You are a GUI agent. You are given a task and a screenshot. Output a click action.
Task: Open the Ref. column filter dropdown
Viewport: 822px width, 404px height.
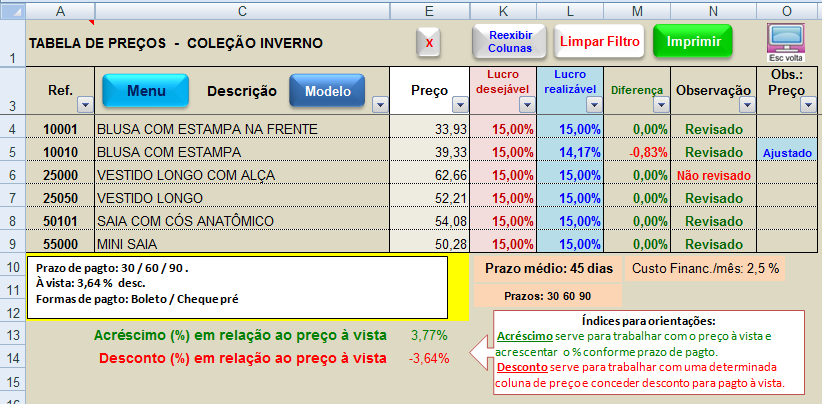coord(84,104)
